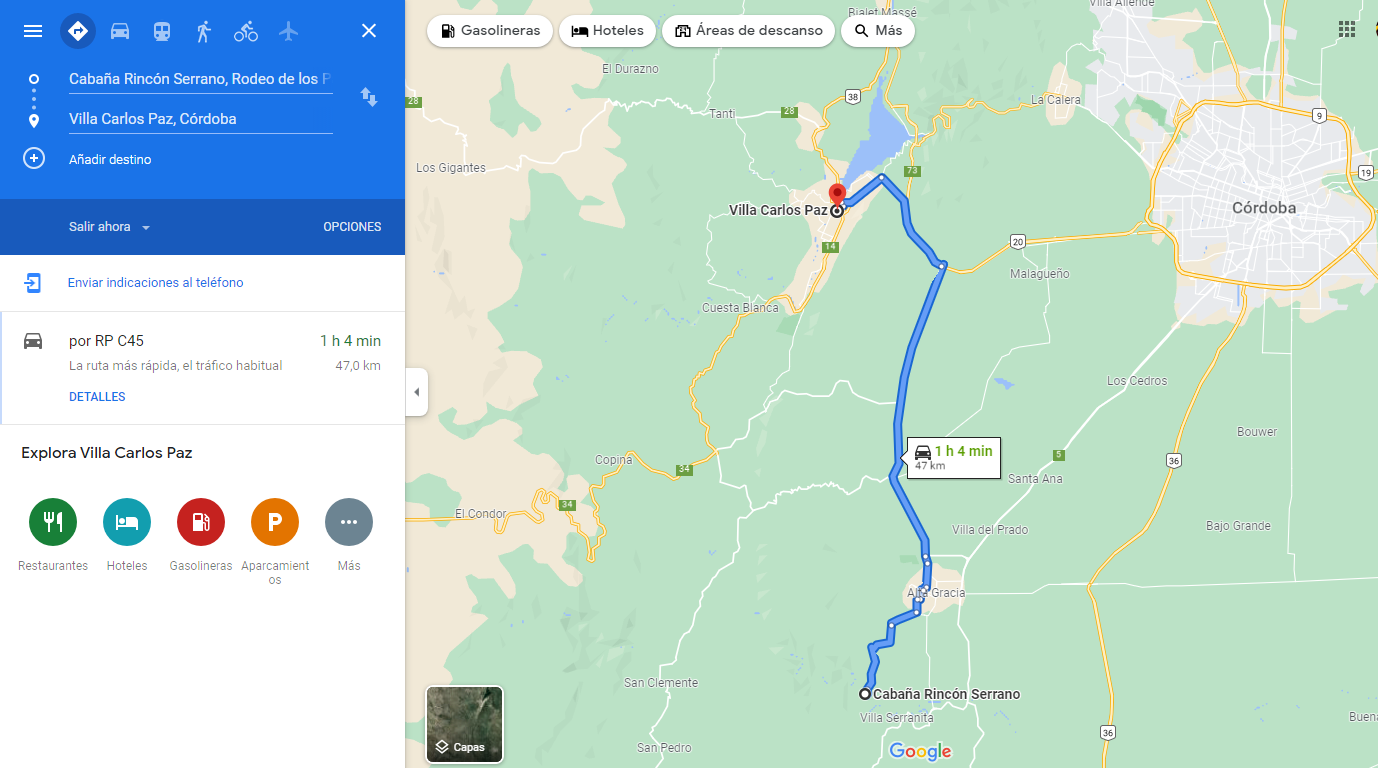Expand the Salir ahora departure dropdown
Viewport: 1378px width, 768px height.
(110, 227)
